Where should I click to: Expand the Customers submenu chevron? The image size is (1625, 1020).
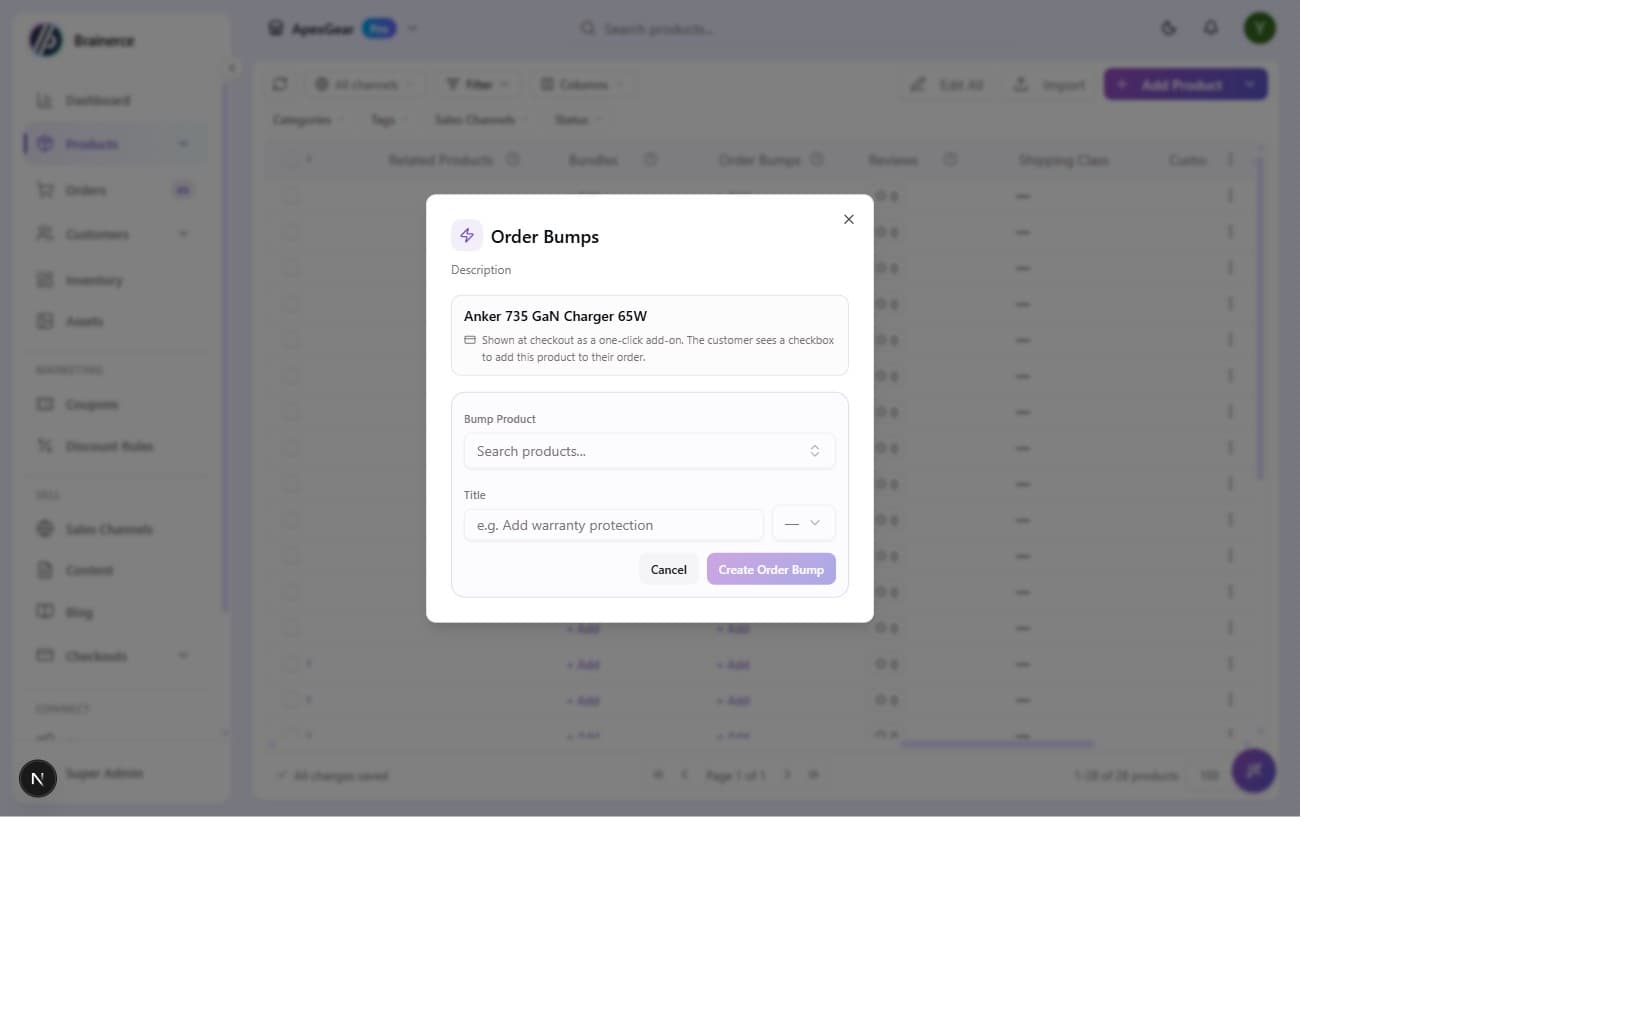click(x=183, y=234)
